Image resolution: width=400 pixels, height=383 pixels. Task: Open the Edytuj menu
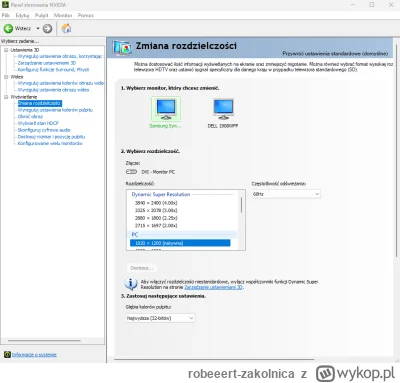(x=22, y=15)
